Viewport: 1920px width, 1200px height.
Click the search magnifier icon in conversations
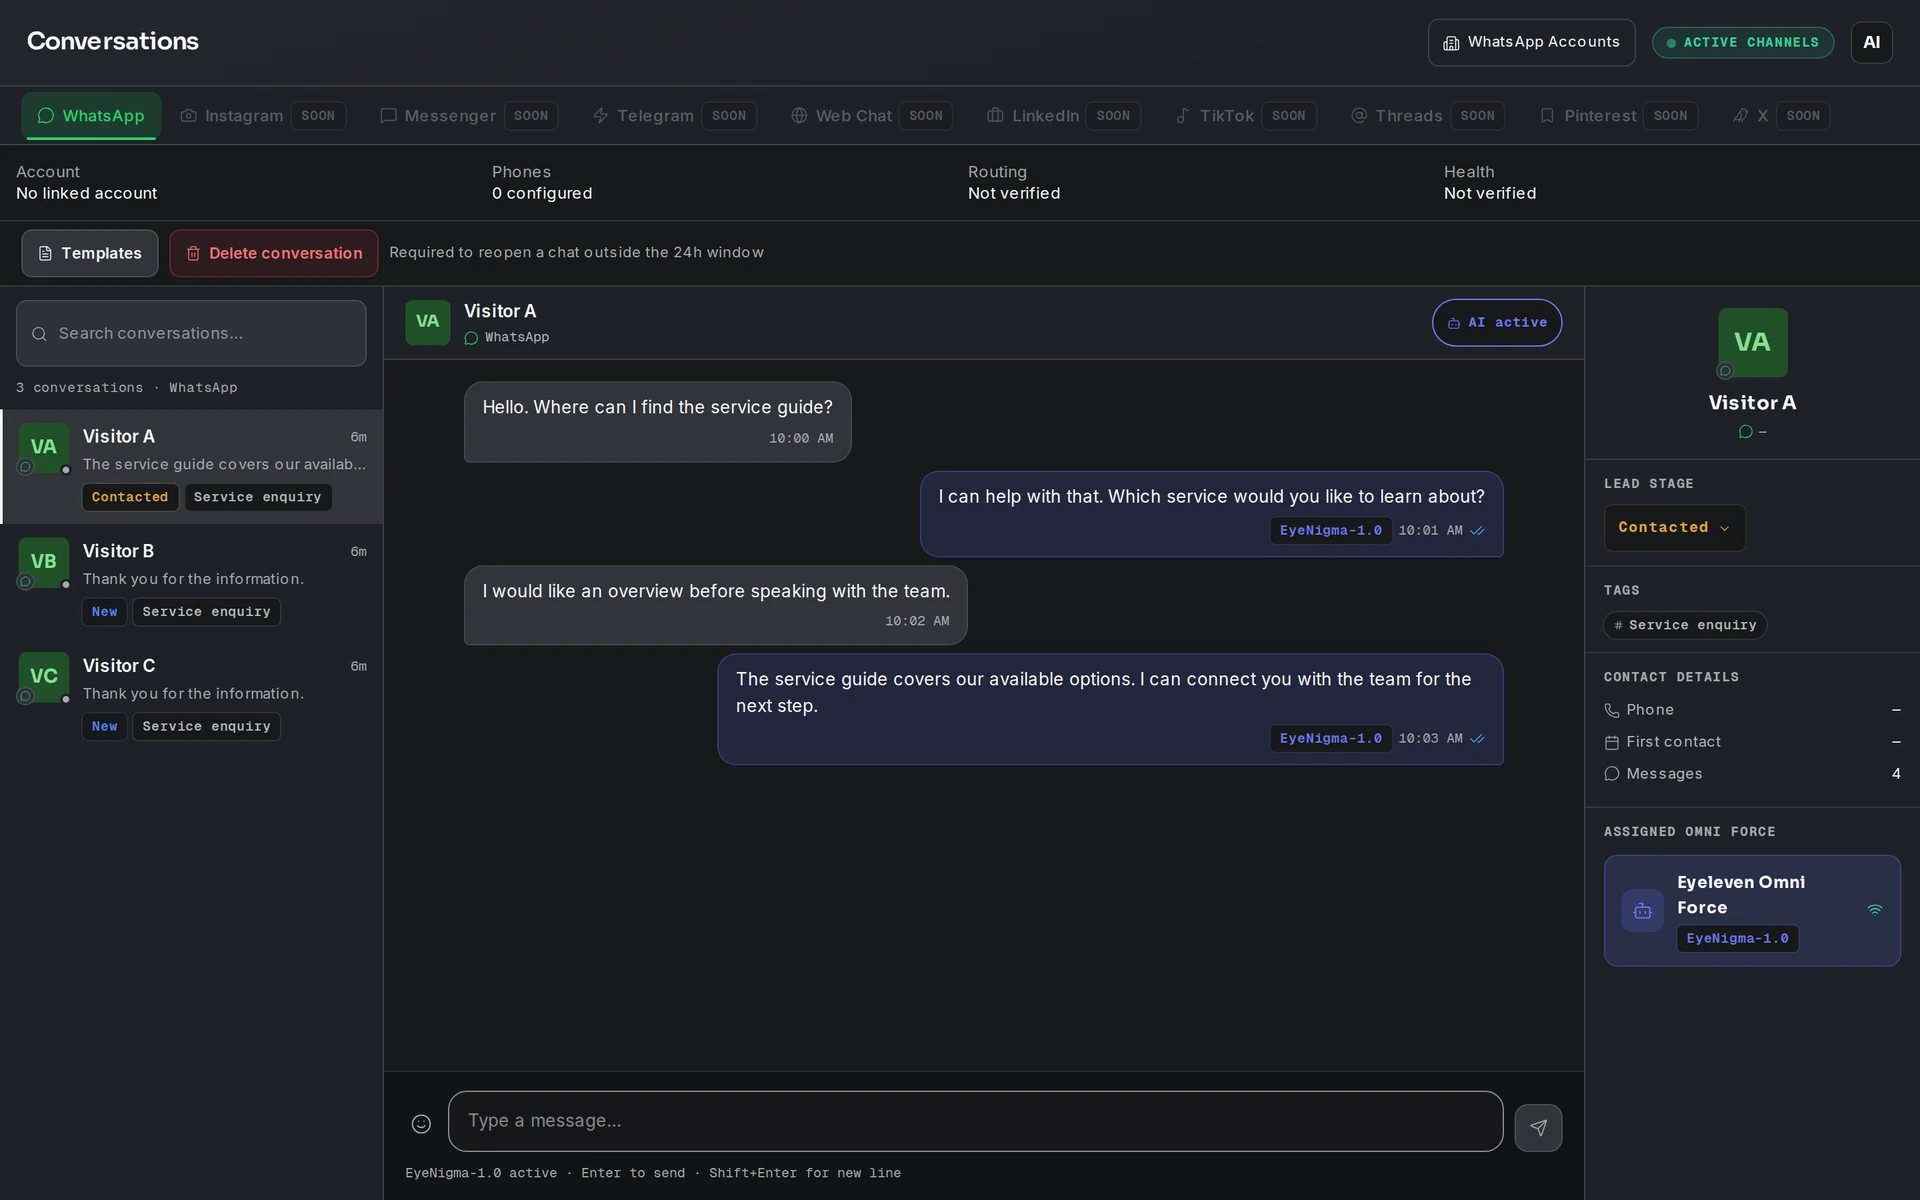click(39, 334)
